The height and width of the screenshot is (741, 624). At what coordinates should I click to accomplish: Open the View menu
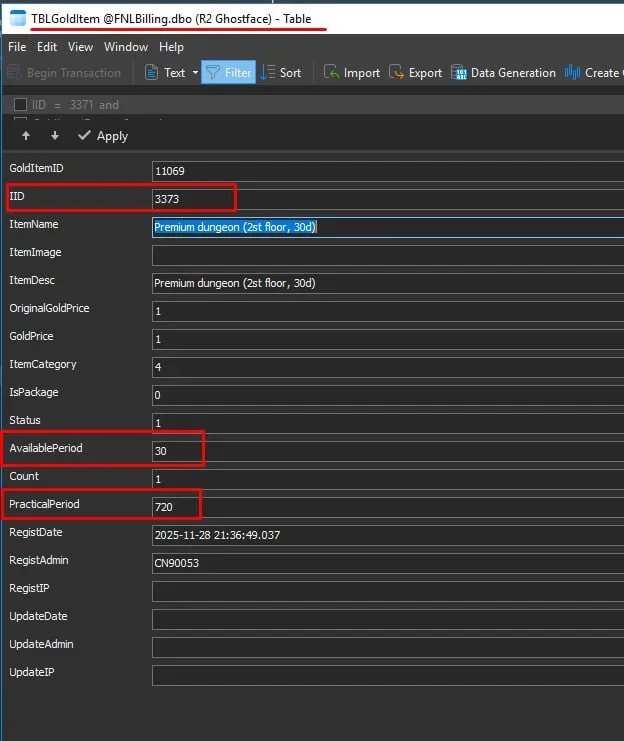[x=80, y=47]
